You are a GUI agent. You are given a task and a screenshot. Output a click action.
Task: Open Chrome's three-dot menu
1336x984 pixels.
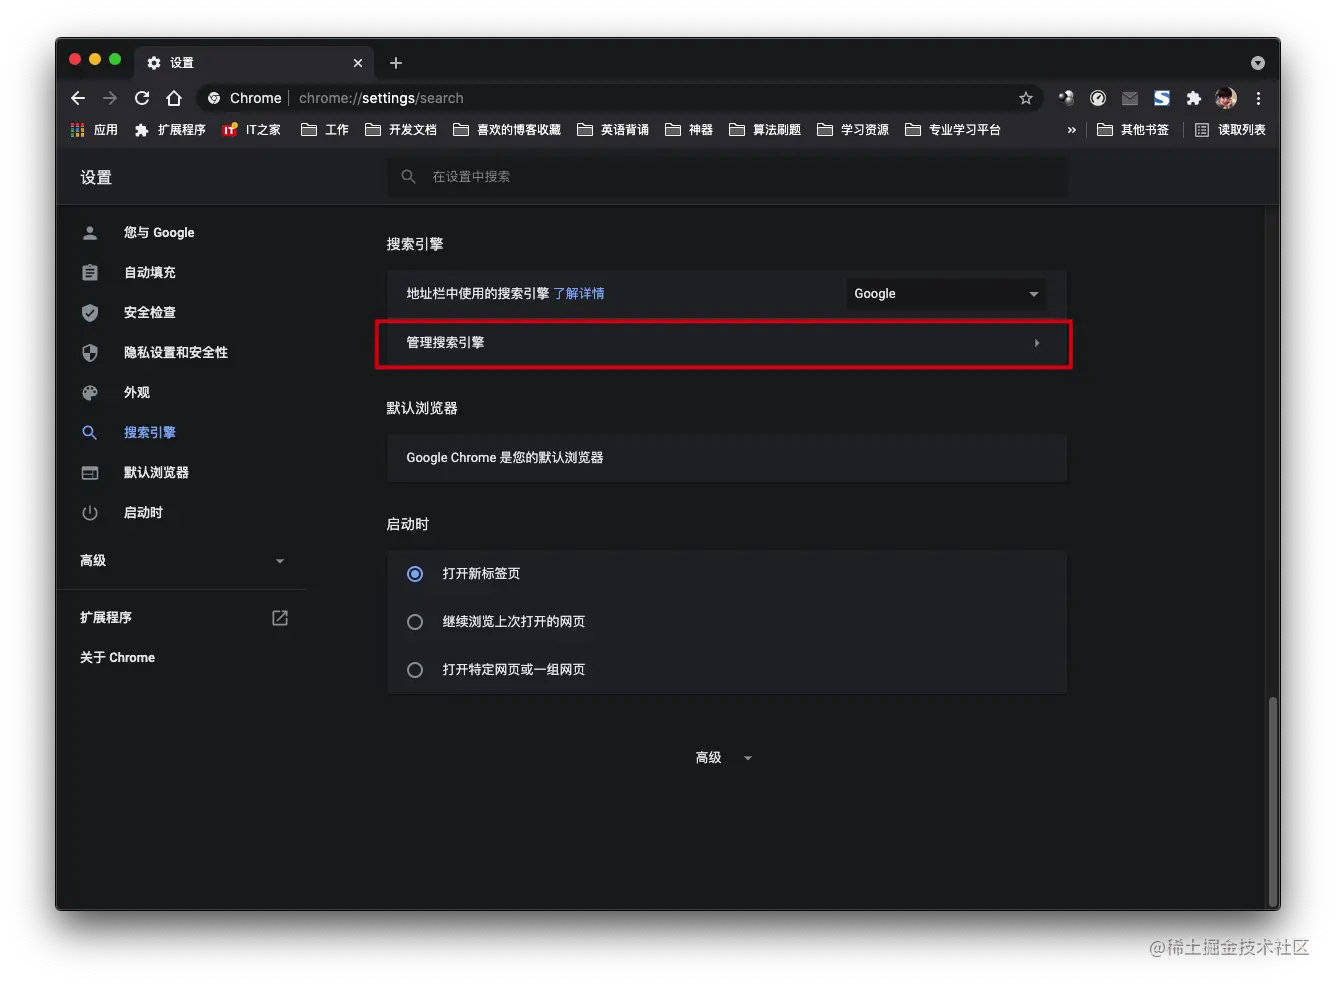(1258, 98)
